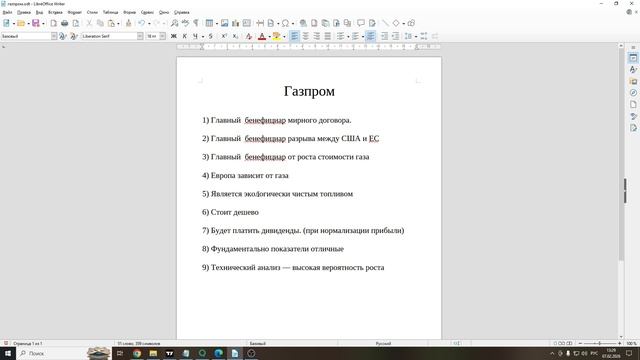The height and width of the screenshot is (360, 640).
Task: Undo the last action
Action: tap(141, 23)
